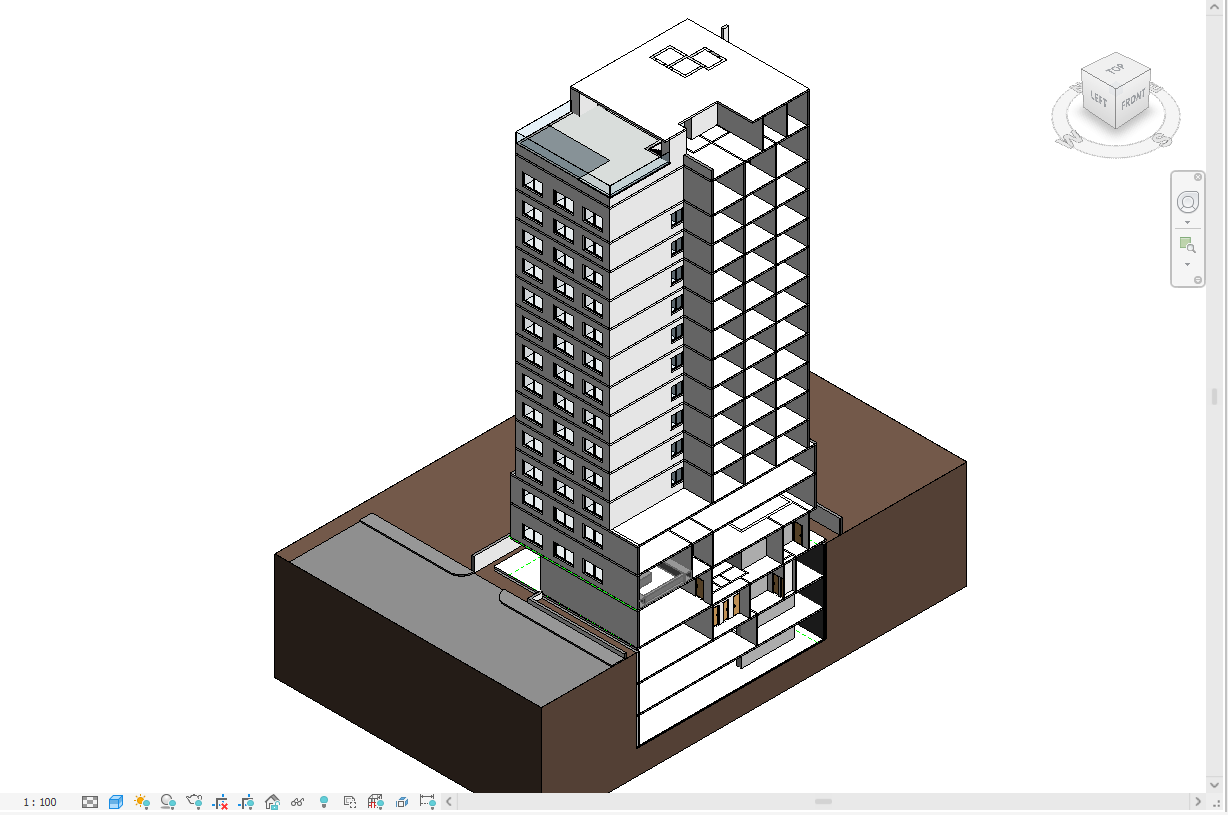Toggle Crop View with red X icon
Viewport: 1228px width, 815px height.
(220, 802)
